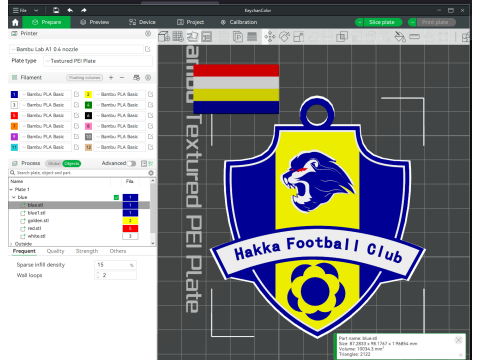
Task: Expand the Outside tree node
Action: click(11, 244)
